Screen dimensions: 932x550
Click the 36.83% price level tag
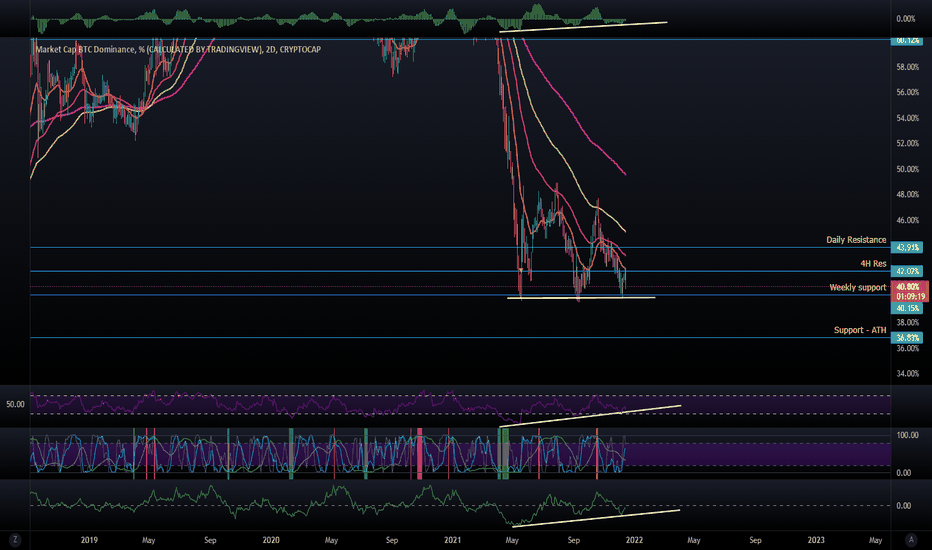tap(907, 338)
